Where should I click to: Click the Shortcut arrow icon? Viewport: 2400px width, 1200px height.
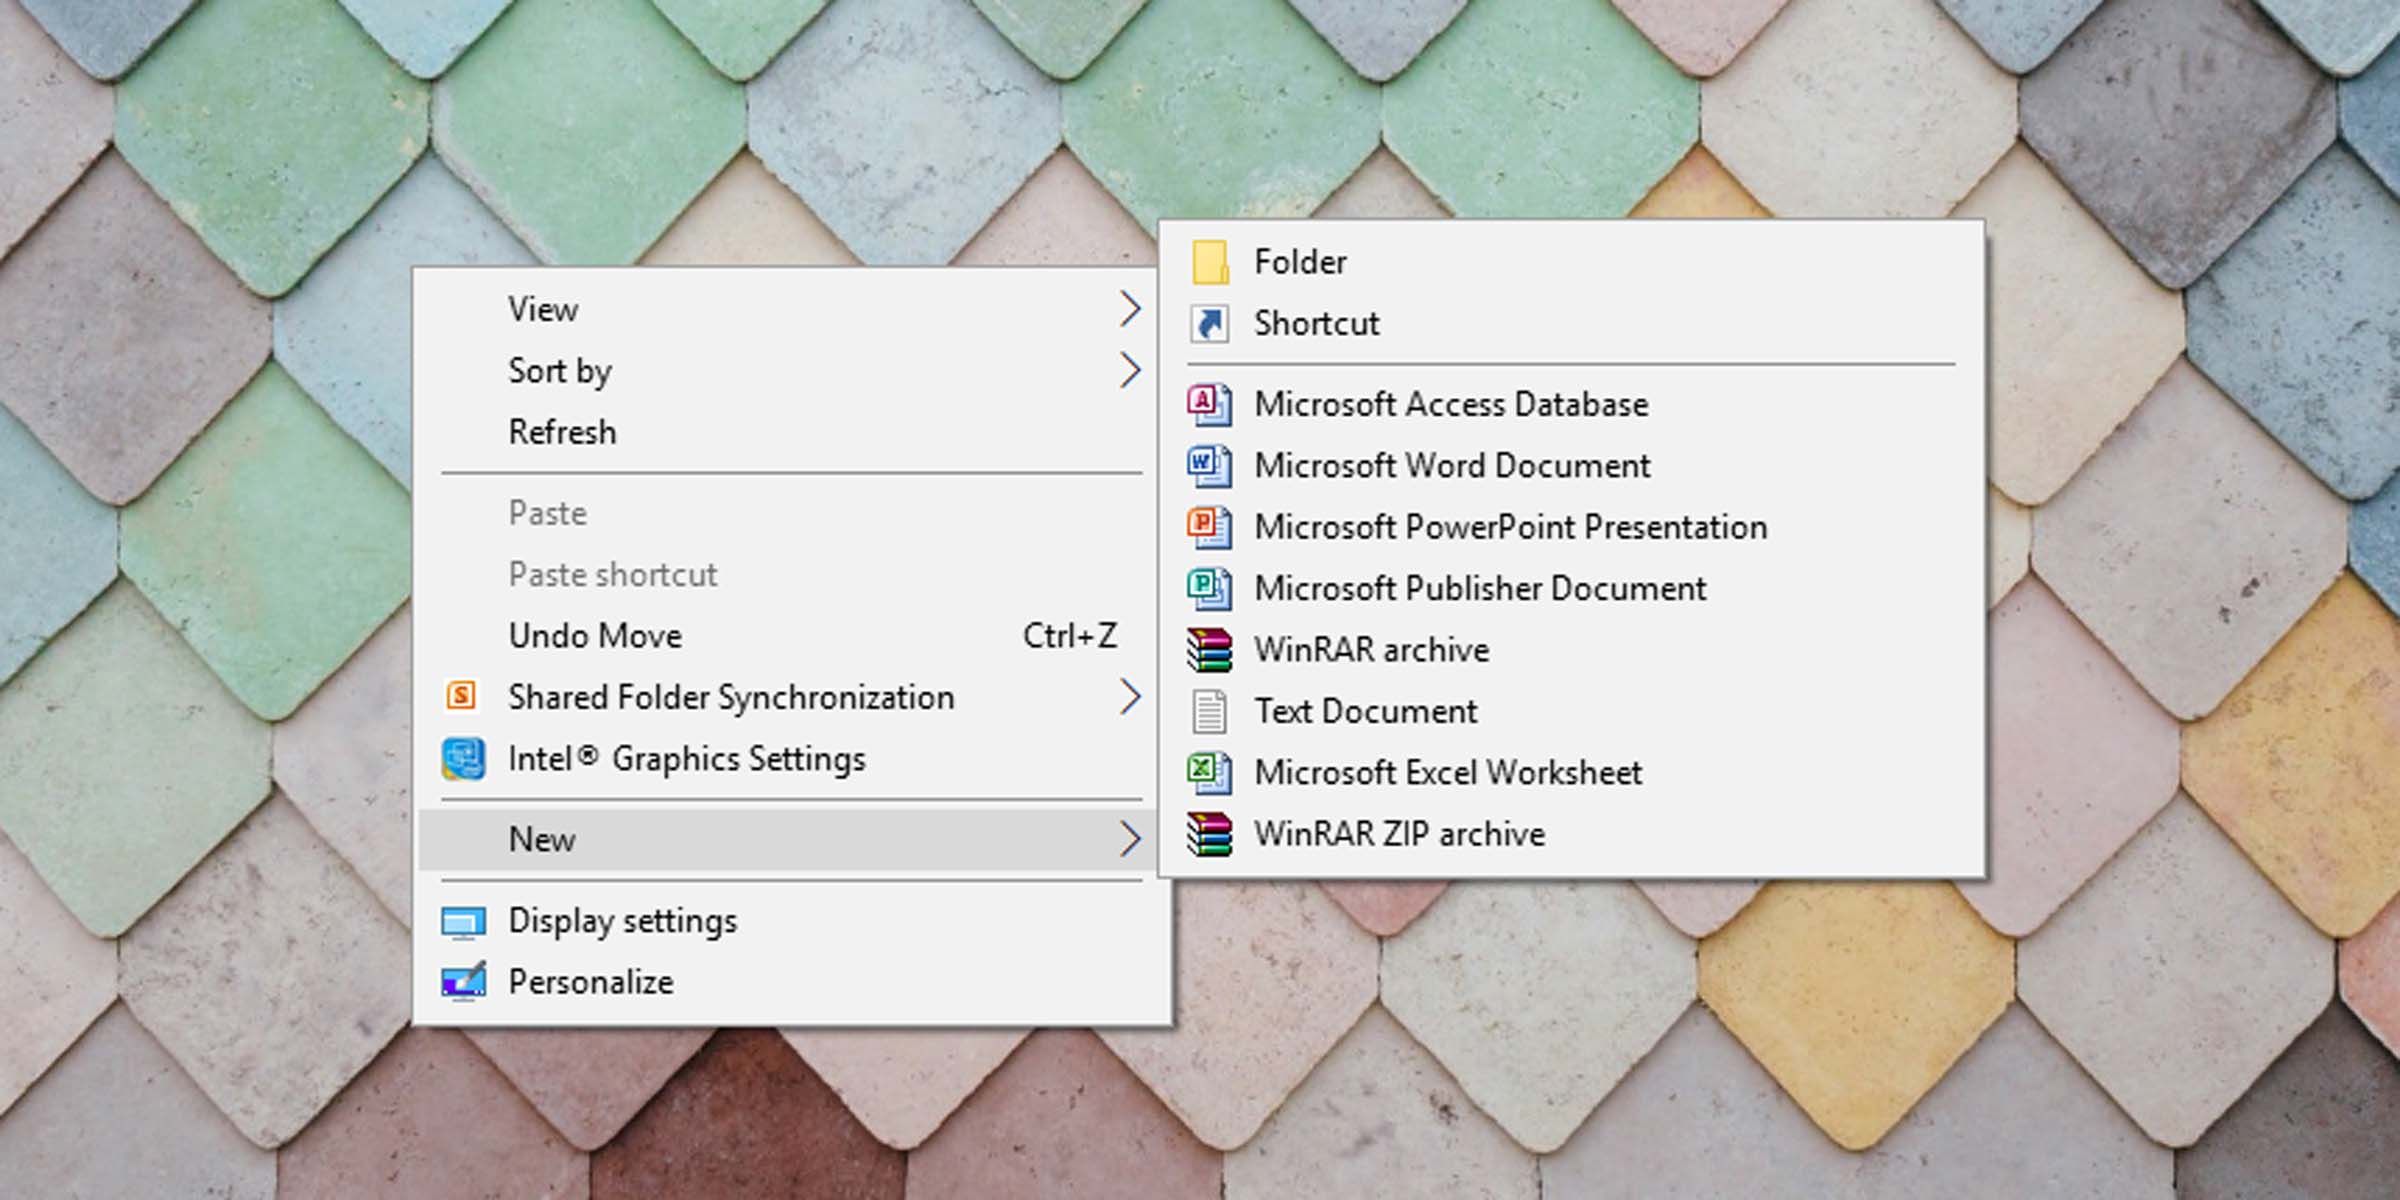click(1209, 324)
